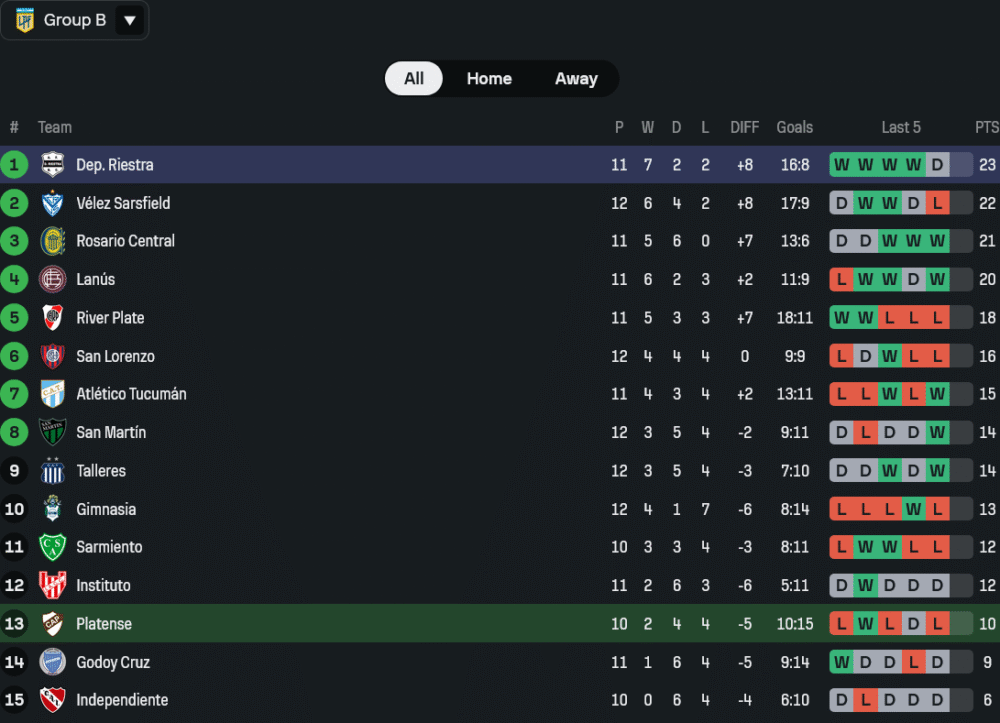Viewport: 1000px width, 723px height.
Task: Click the River Plate club crest
Action: pyautogui.click(x=52, y=318)
